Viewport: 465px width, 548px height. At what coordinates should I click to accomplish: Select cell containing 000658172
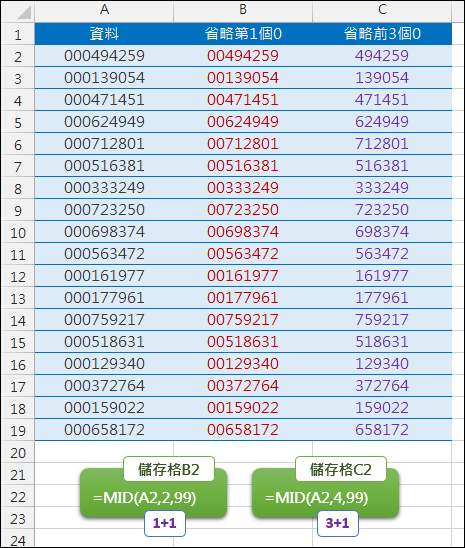[104, 430]
